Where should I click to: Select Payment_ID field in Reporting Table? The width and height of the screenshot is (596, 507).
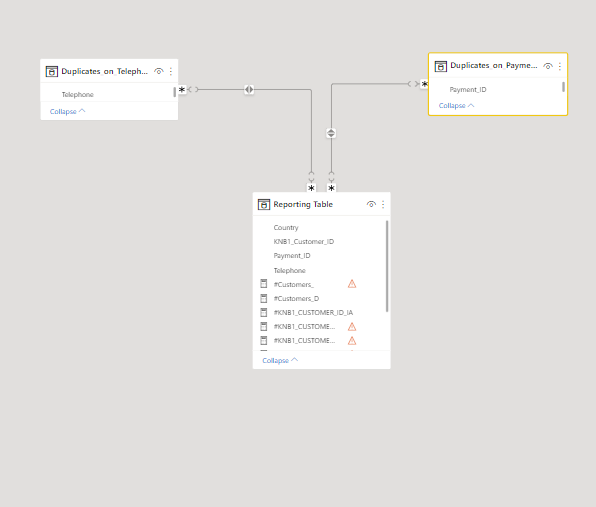pos(292,256)
